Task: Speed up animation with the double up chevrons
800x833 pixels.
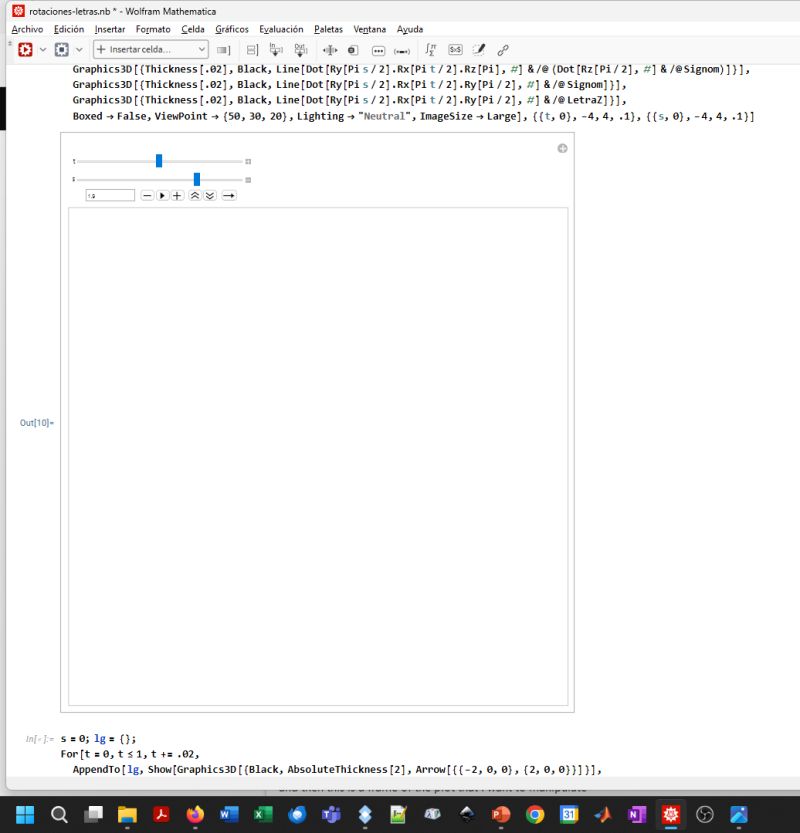Action: (x=195, y=195)
